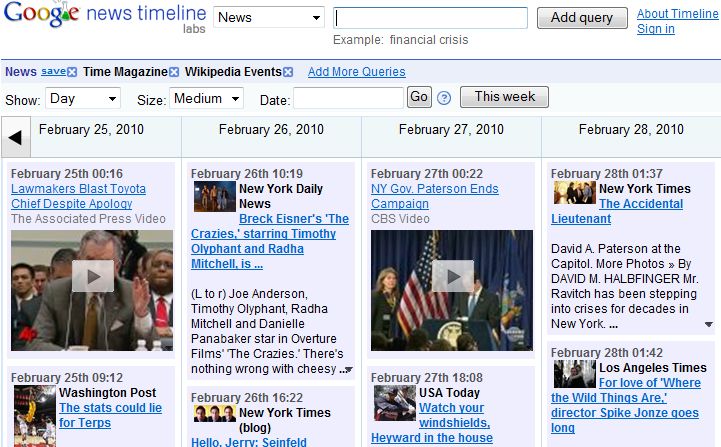Open NY Gov. Paterson Ends Campaign link
The image size is (721, 447).
435,196
